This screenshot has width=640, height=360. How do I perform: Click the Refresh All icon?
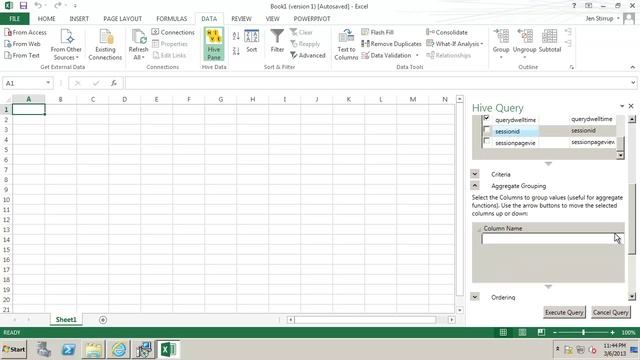(138, 37)
